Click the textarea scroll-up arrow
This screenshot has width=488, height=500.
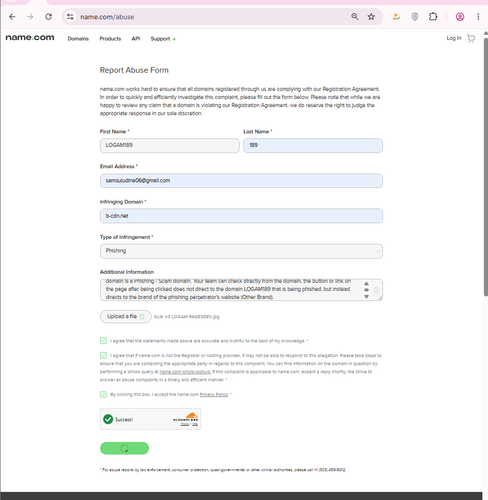(366, 283)
